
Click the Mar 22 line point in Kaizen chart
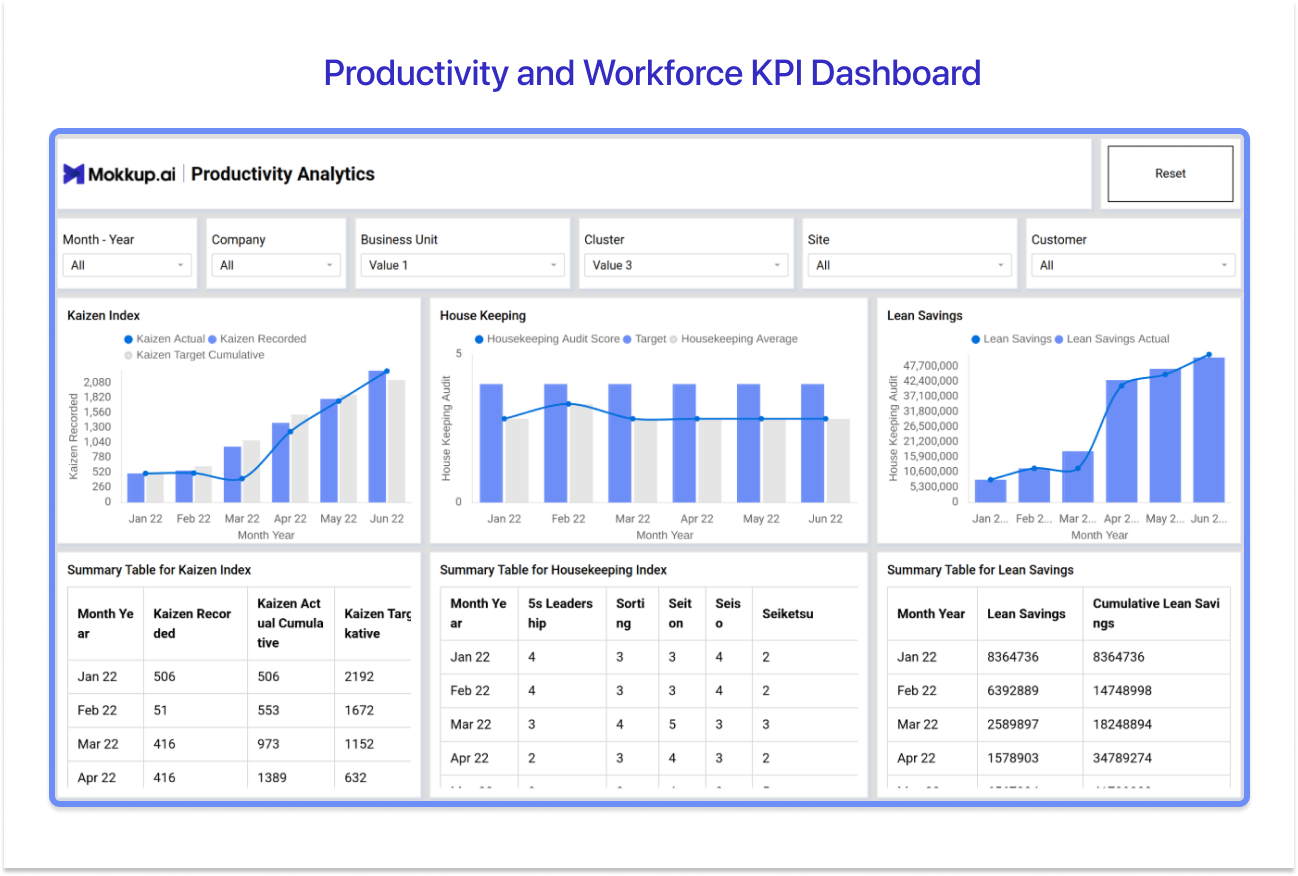[241, 479]
